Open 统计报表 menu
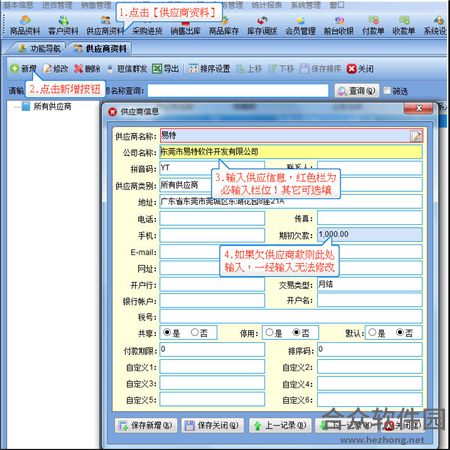Screen dimensions: 450x450 [x=267, y=5]
